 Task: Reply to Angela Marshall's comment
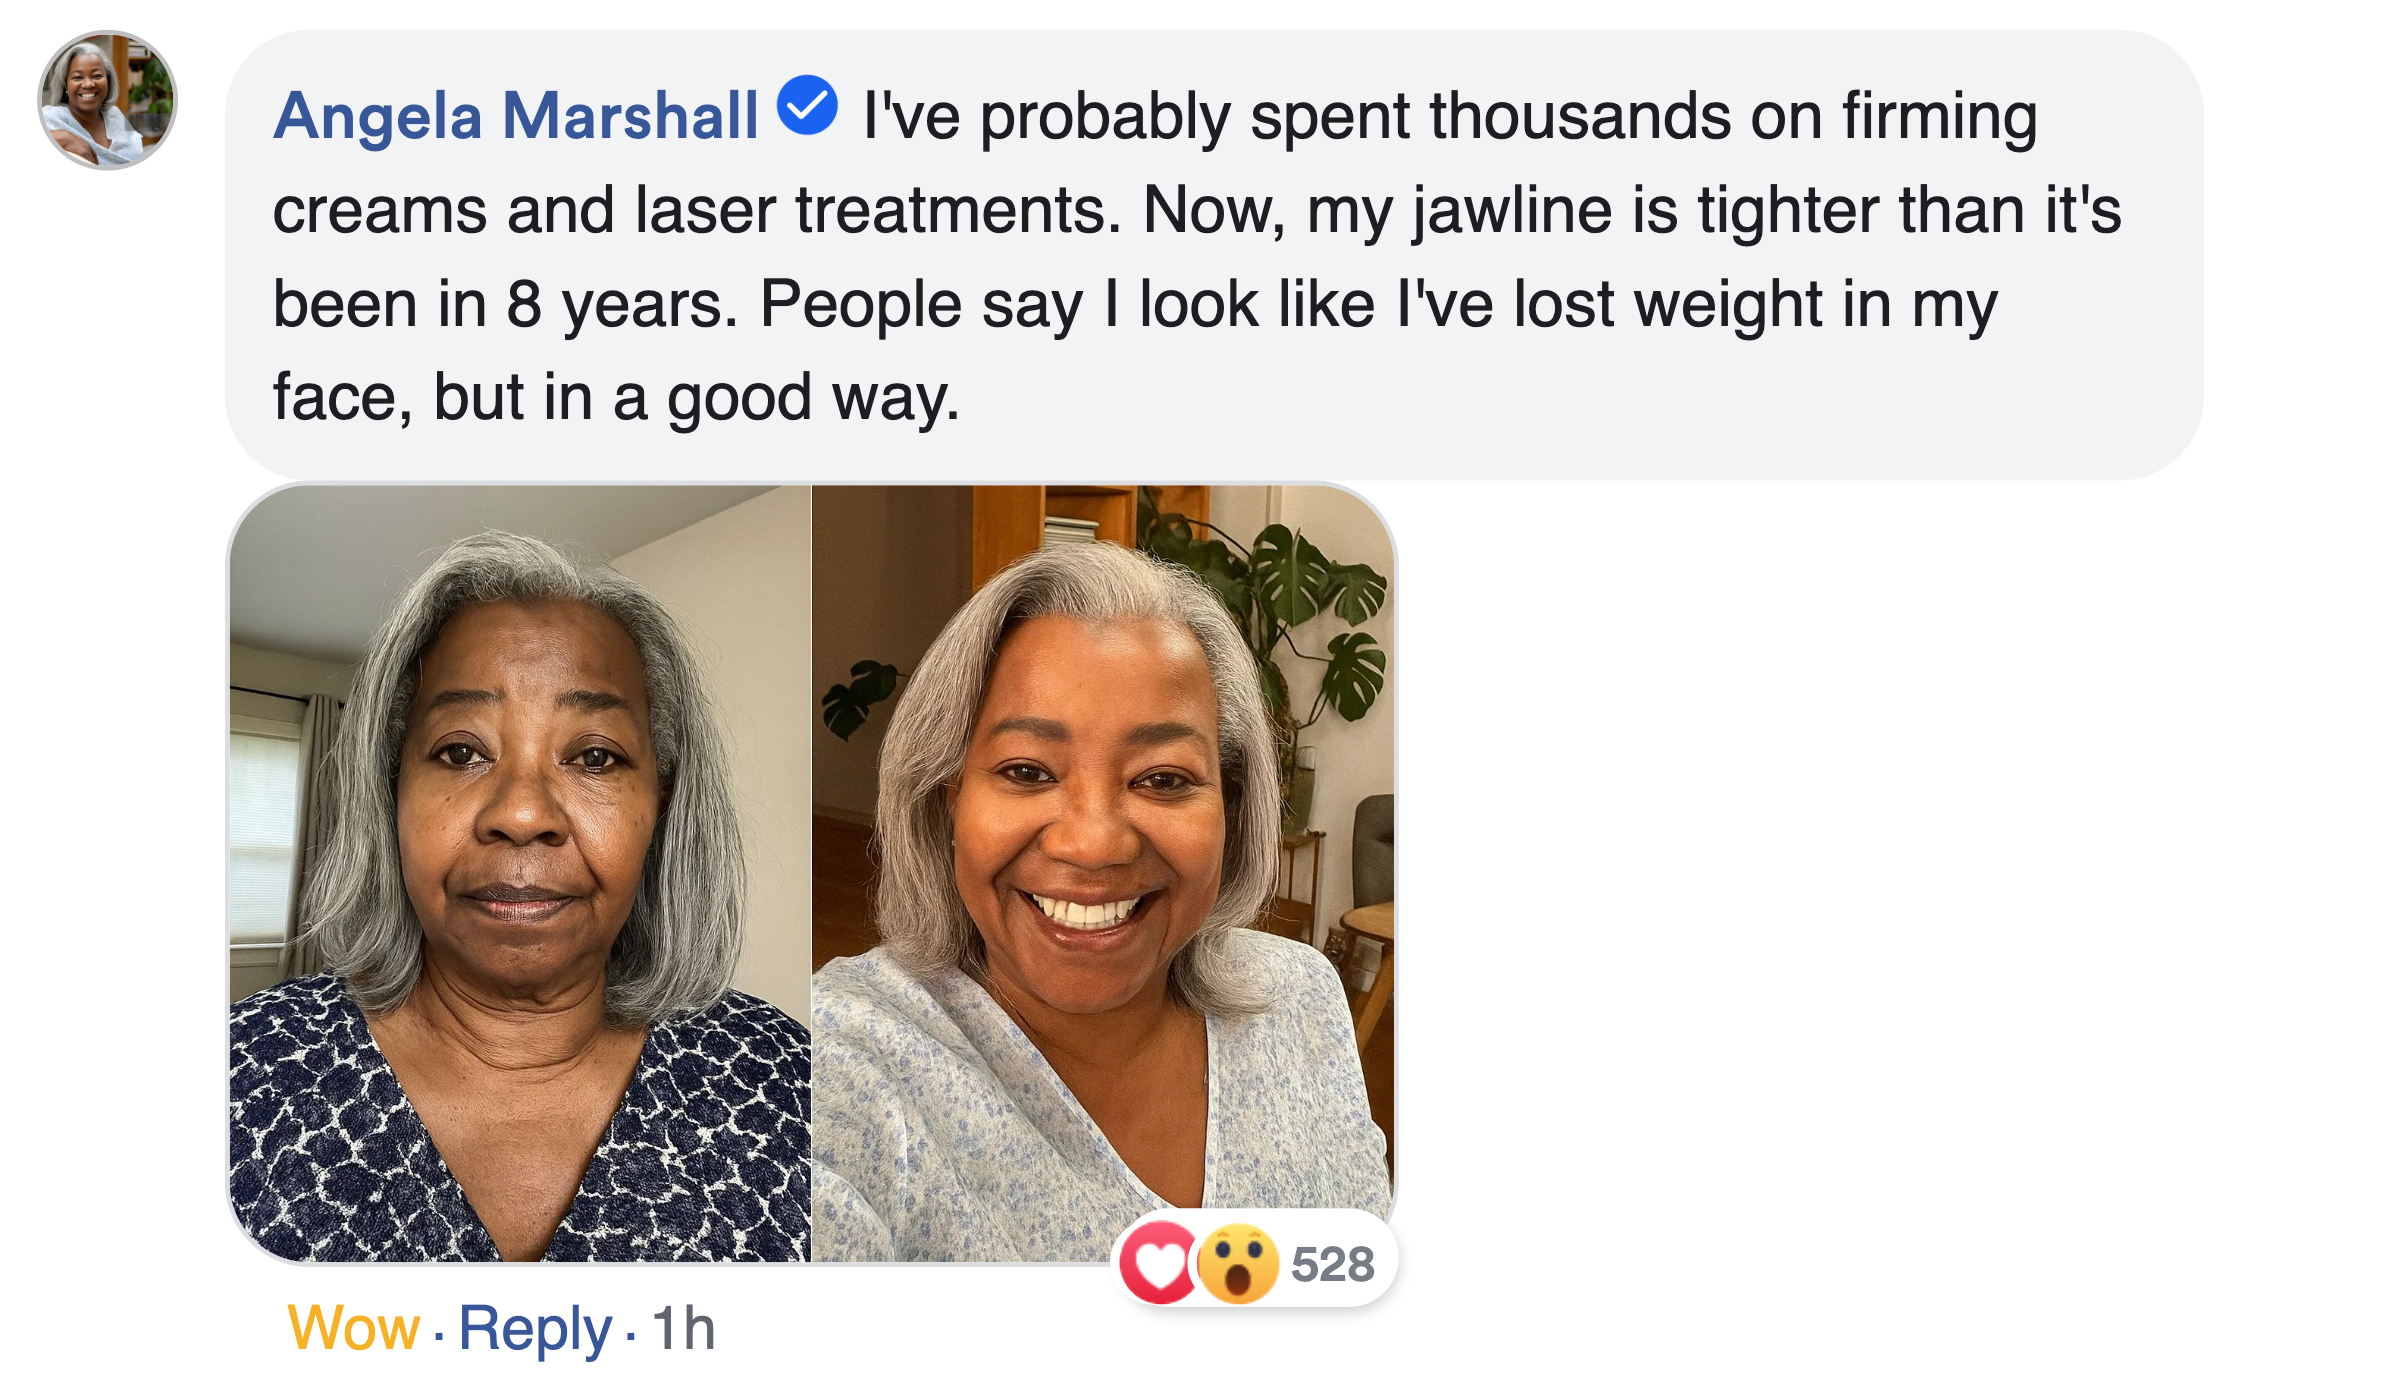535,1329
